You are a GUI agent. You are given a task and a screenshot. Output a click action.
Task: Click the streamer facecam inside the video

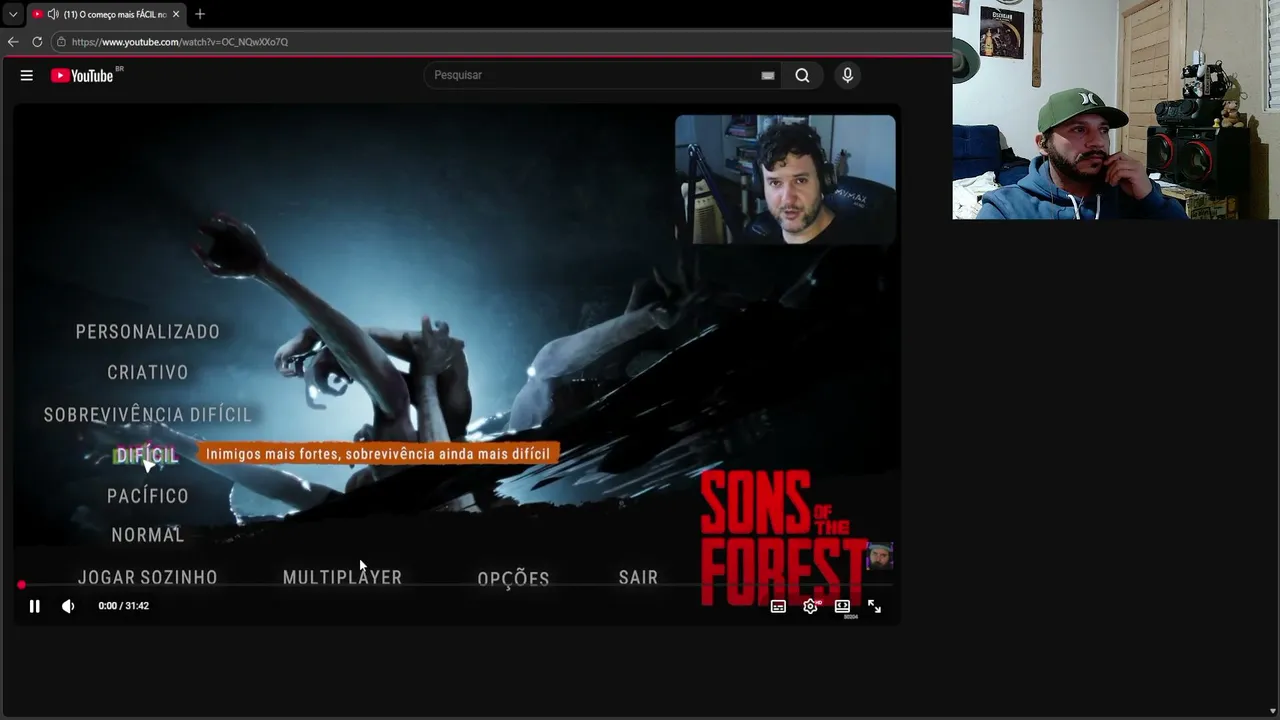pos(785,179)
